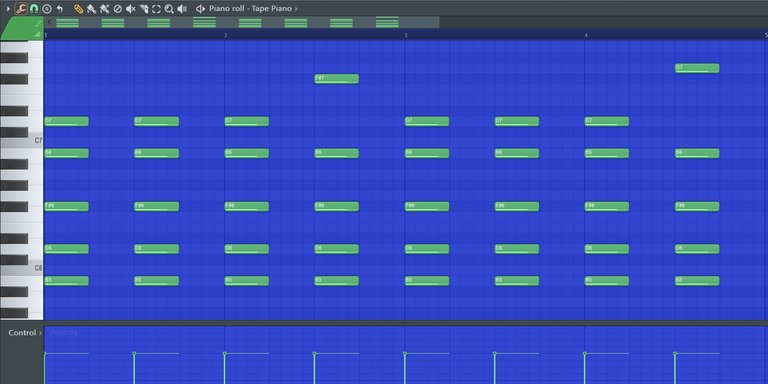768x384 pixels.
Task: Choose the Select tool dashed-square icon
Action: (156, 8)
